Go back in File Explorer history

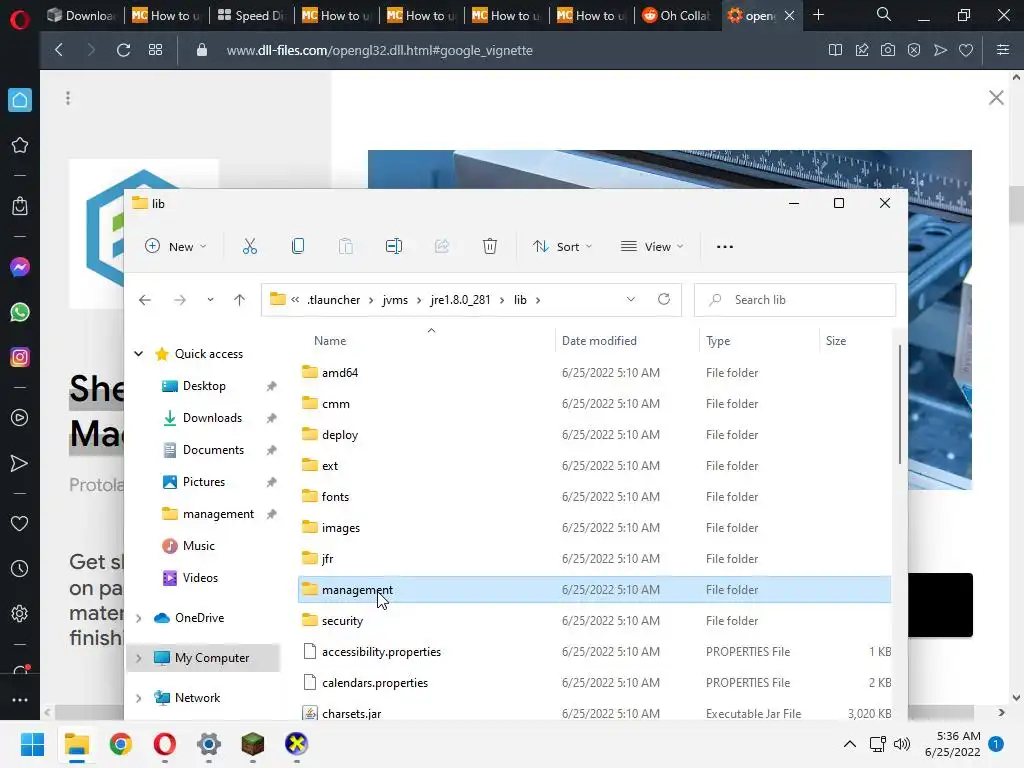click(145, 300)
